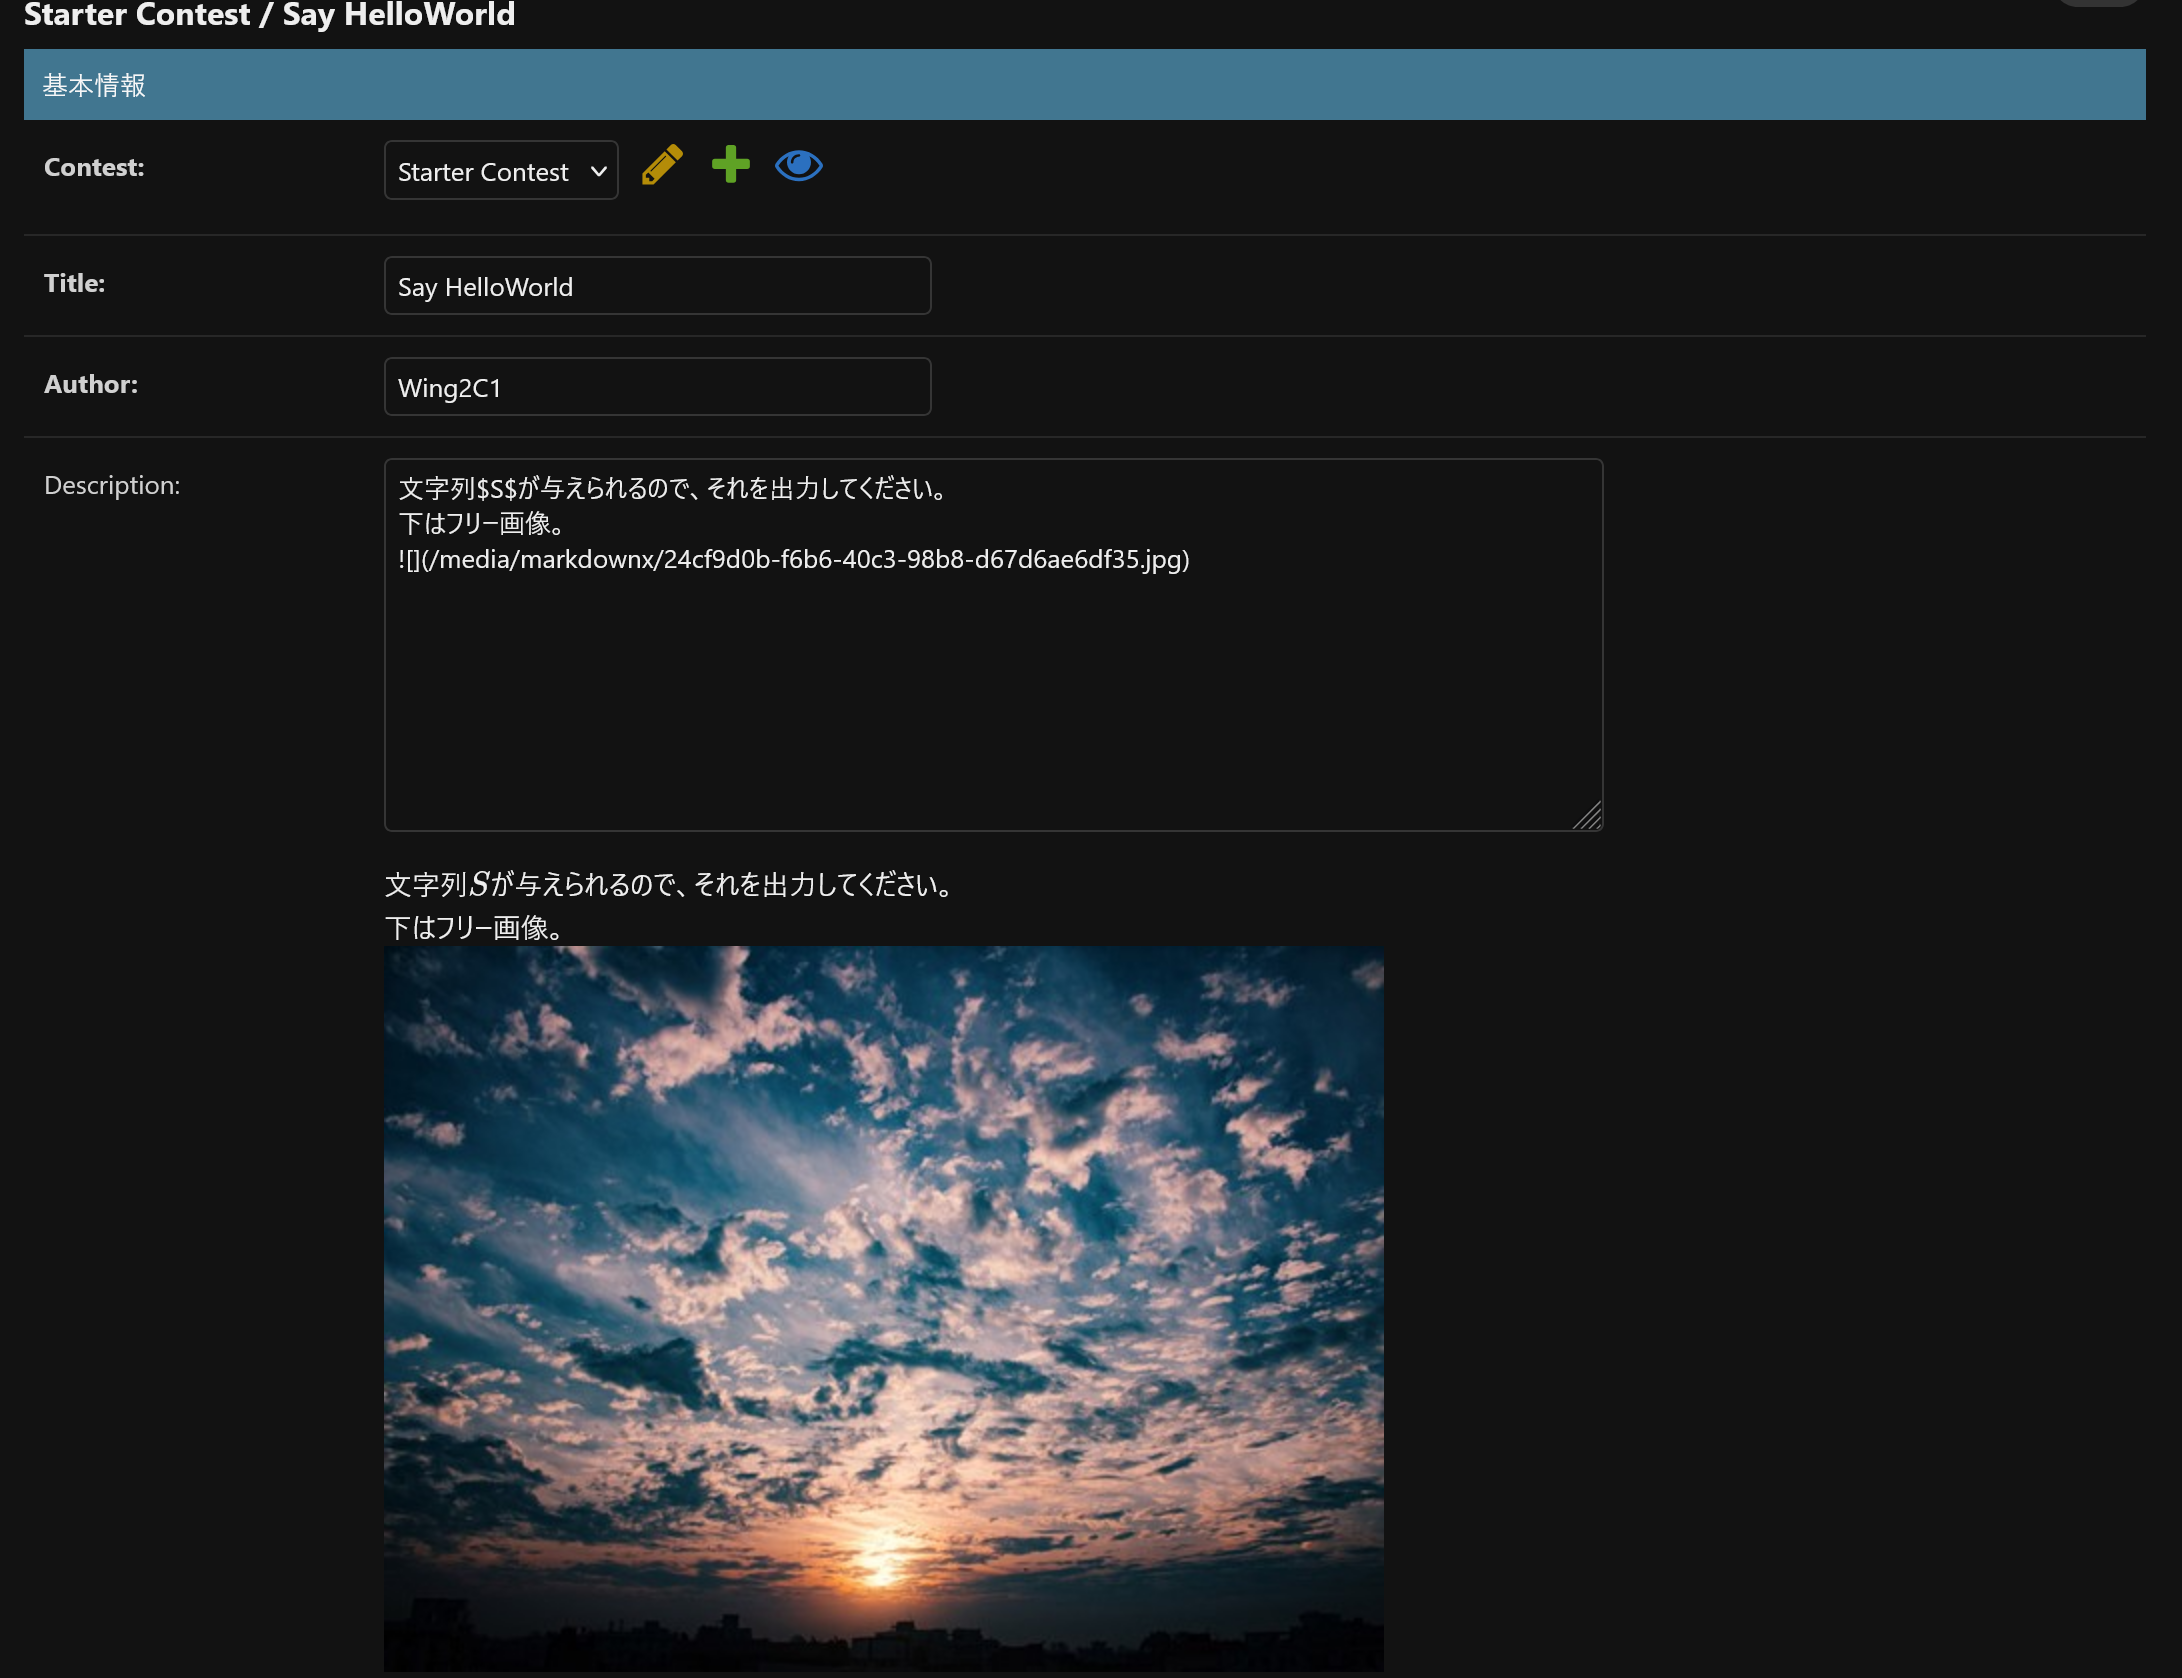Click the Description textarea resize handle
Image resolution: width=2182 pixels, height=1678 pixels.
(1589, 817)
